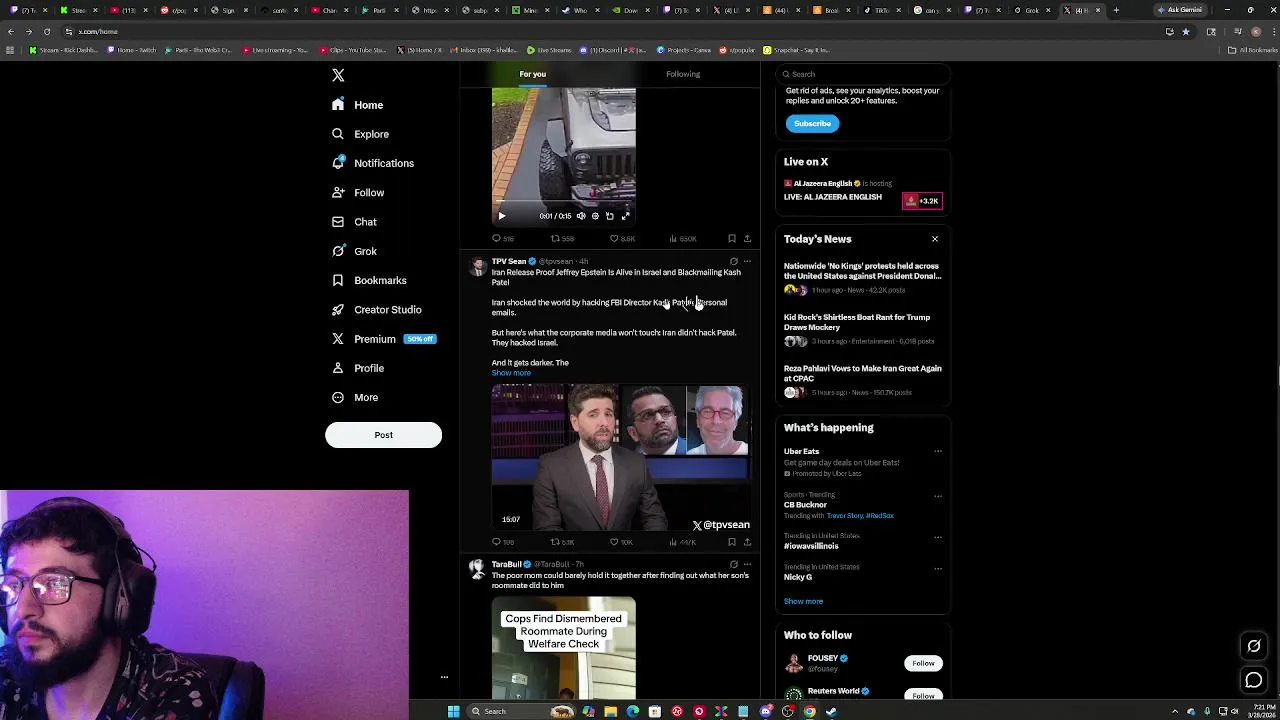Screen dimensions: 1280x720
Task: Open Grok icon on TaraBull post
Action: (x=733, y=564)
